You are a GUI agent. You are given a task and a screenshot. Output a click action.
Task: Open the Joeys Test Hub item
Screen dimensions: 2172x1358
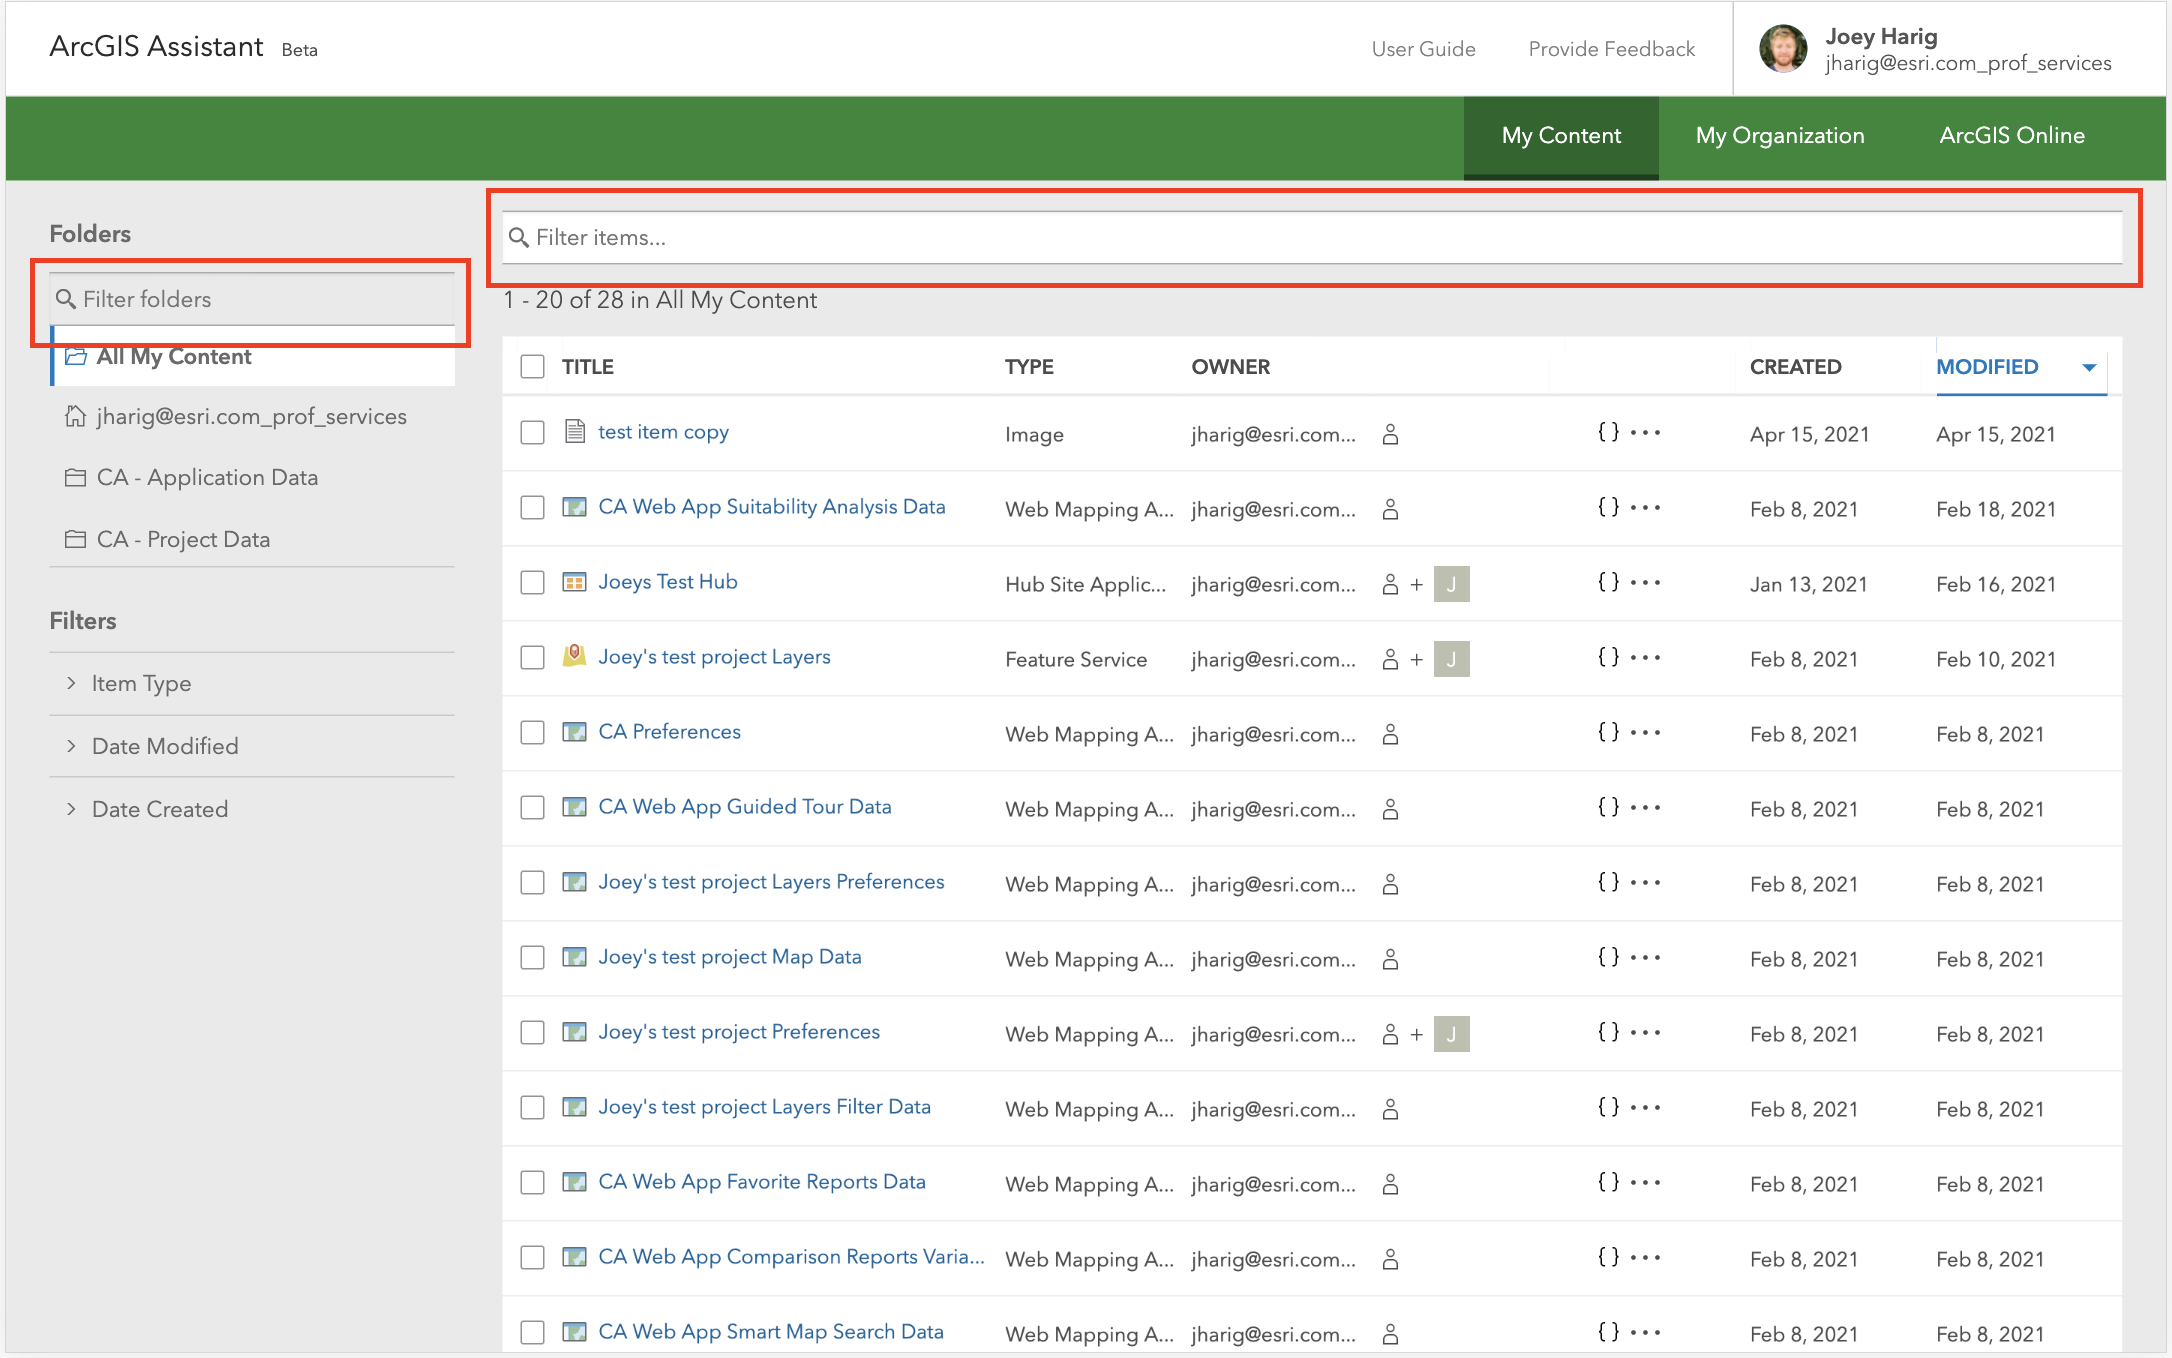(668, 582)
